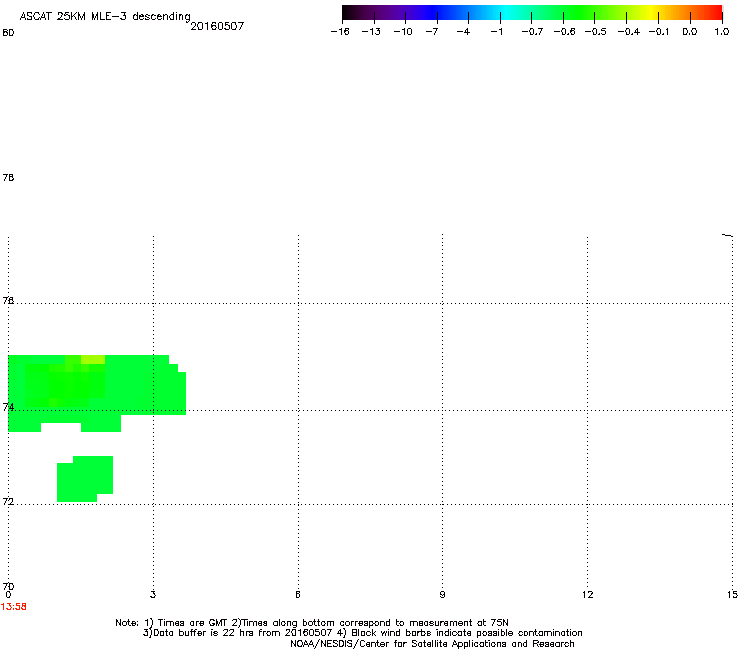This screenshot has width=740, height=650.
Task: Click the note line 'Data buffer is 22 hrs'
Action: coord(362,633)
